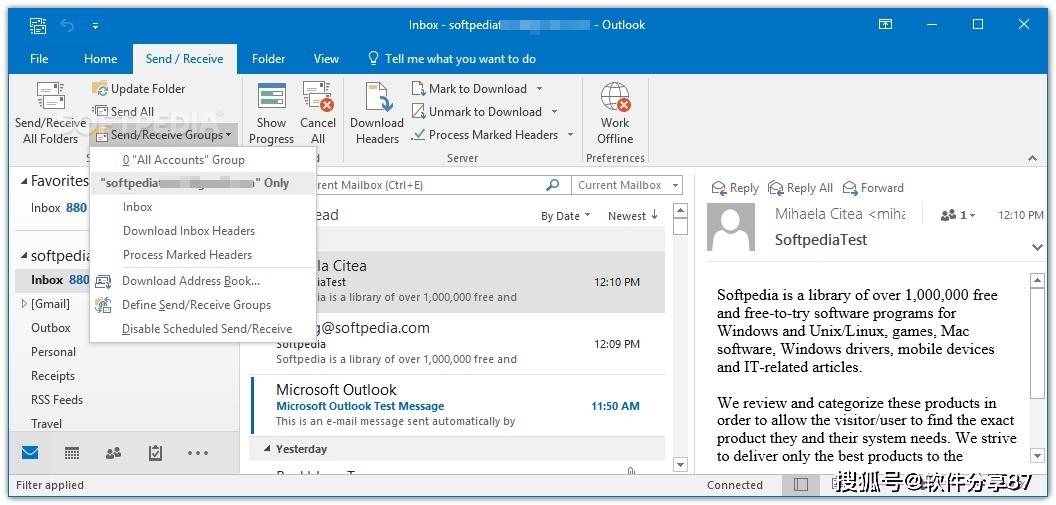The height and width of the screenshot is (505, 1056).
Task: Open the Personal folder
Action: 53,351
